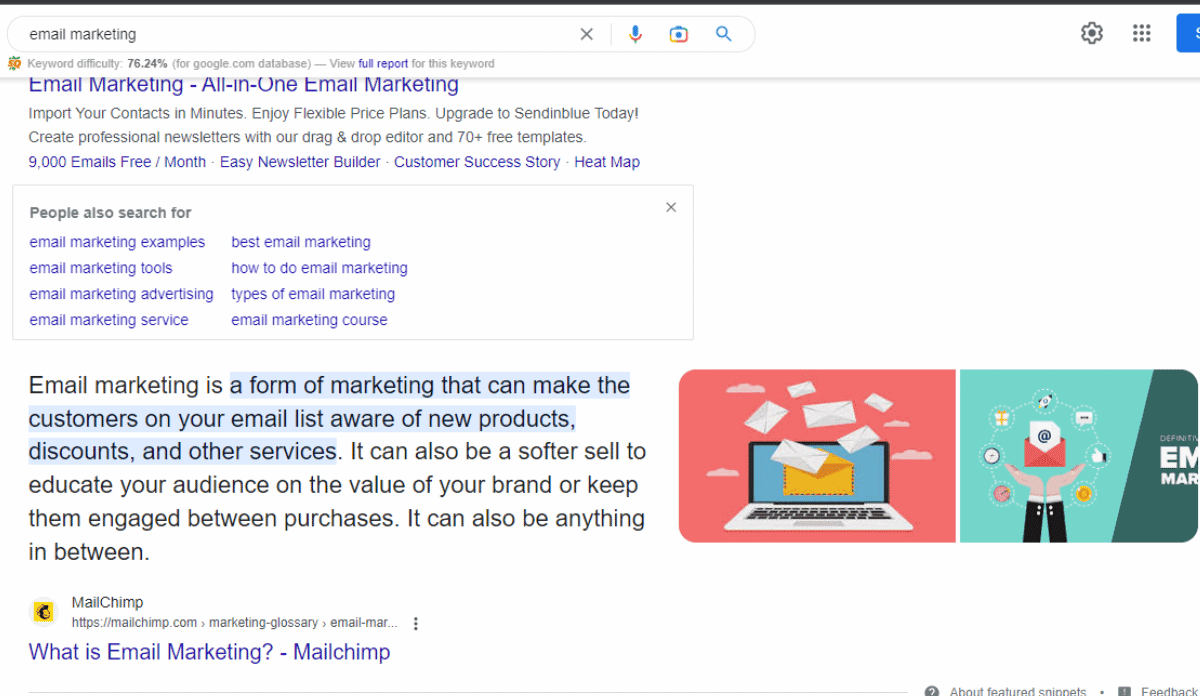Click the highlighted featured snippet text

pos(329,418)
